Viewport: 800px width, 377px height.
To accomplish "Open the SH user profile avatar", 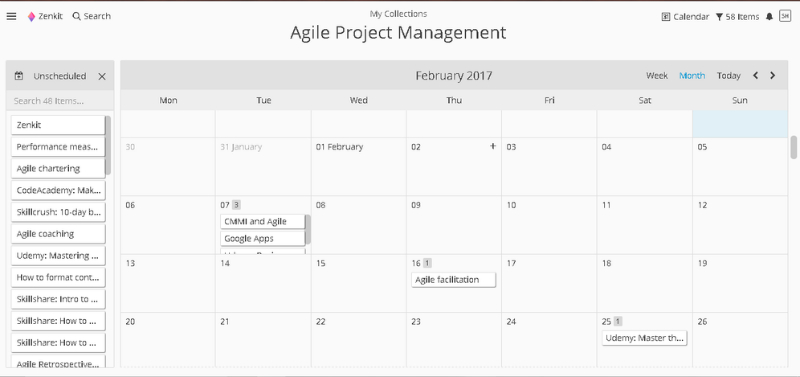I will tap(785, 16).
